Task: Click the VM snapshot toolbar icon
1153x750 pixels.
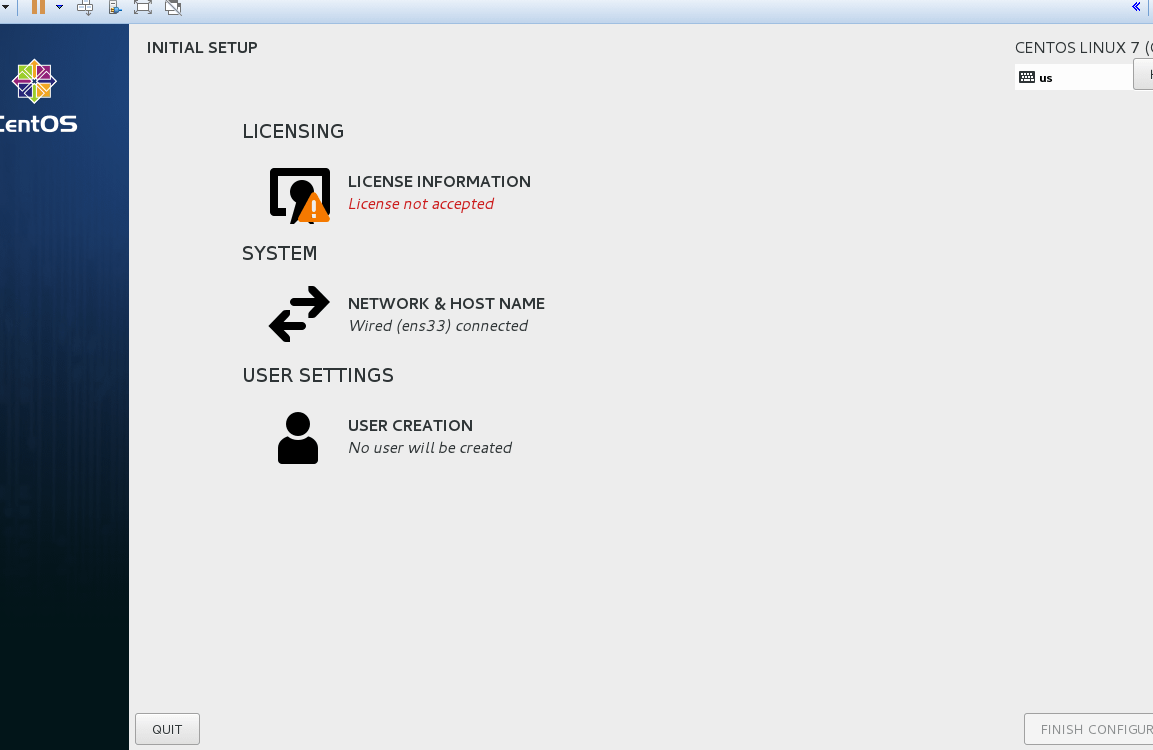Action: (115, 7)
